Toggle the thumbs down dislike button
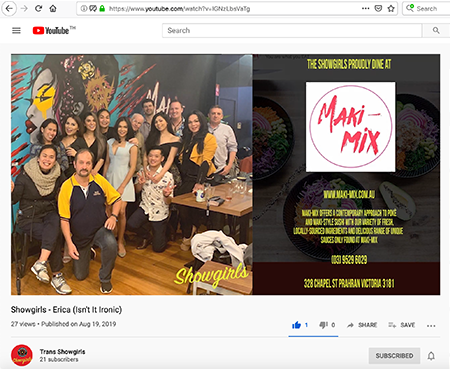450x369 pixels. pyautogui.click(x=327, y=325)
